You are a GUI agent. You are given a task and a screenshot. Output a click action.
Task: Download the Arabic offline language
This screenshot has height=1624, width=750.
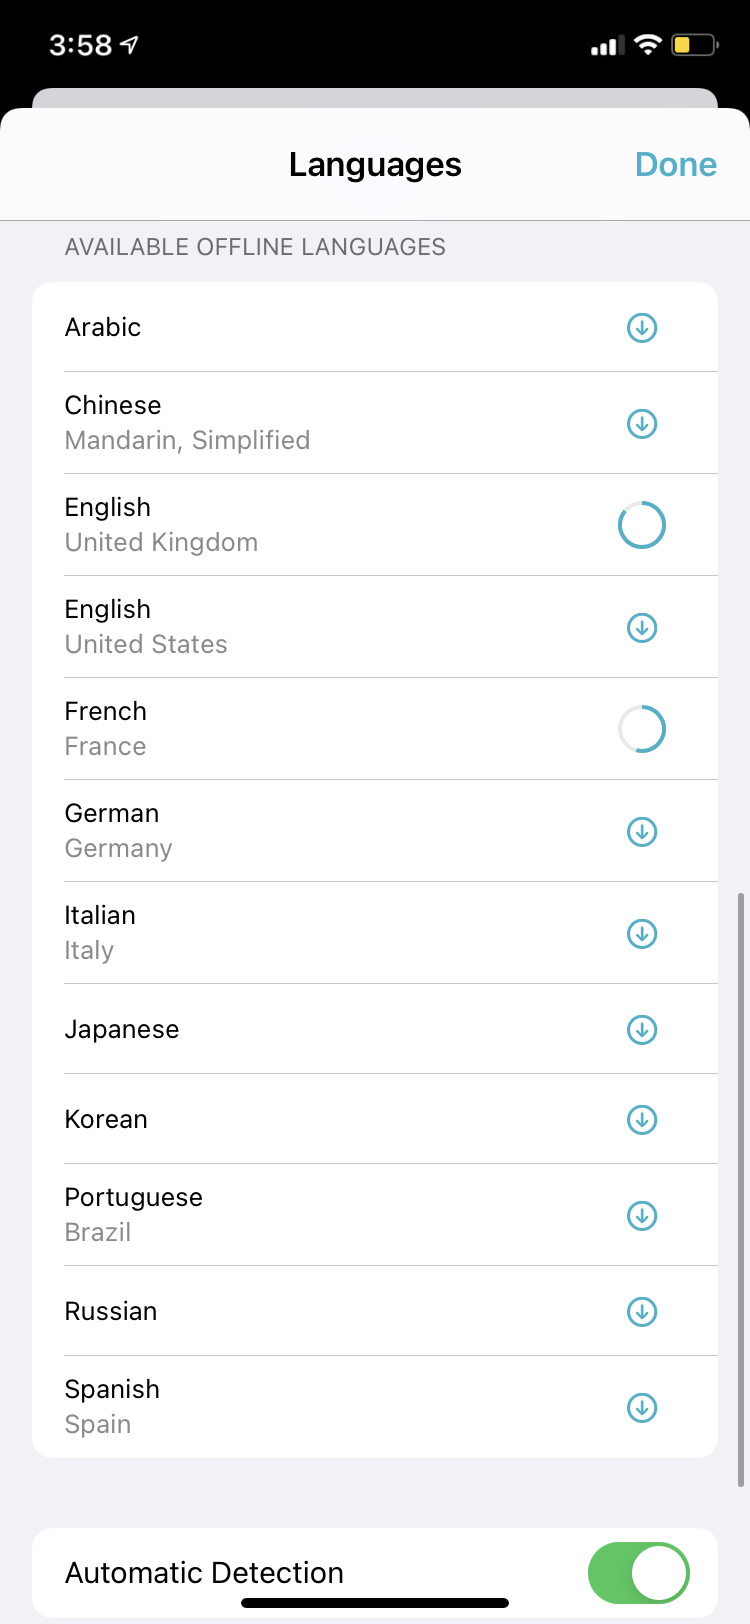642,328
